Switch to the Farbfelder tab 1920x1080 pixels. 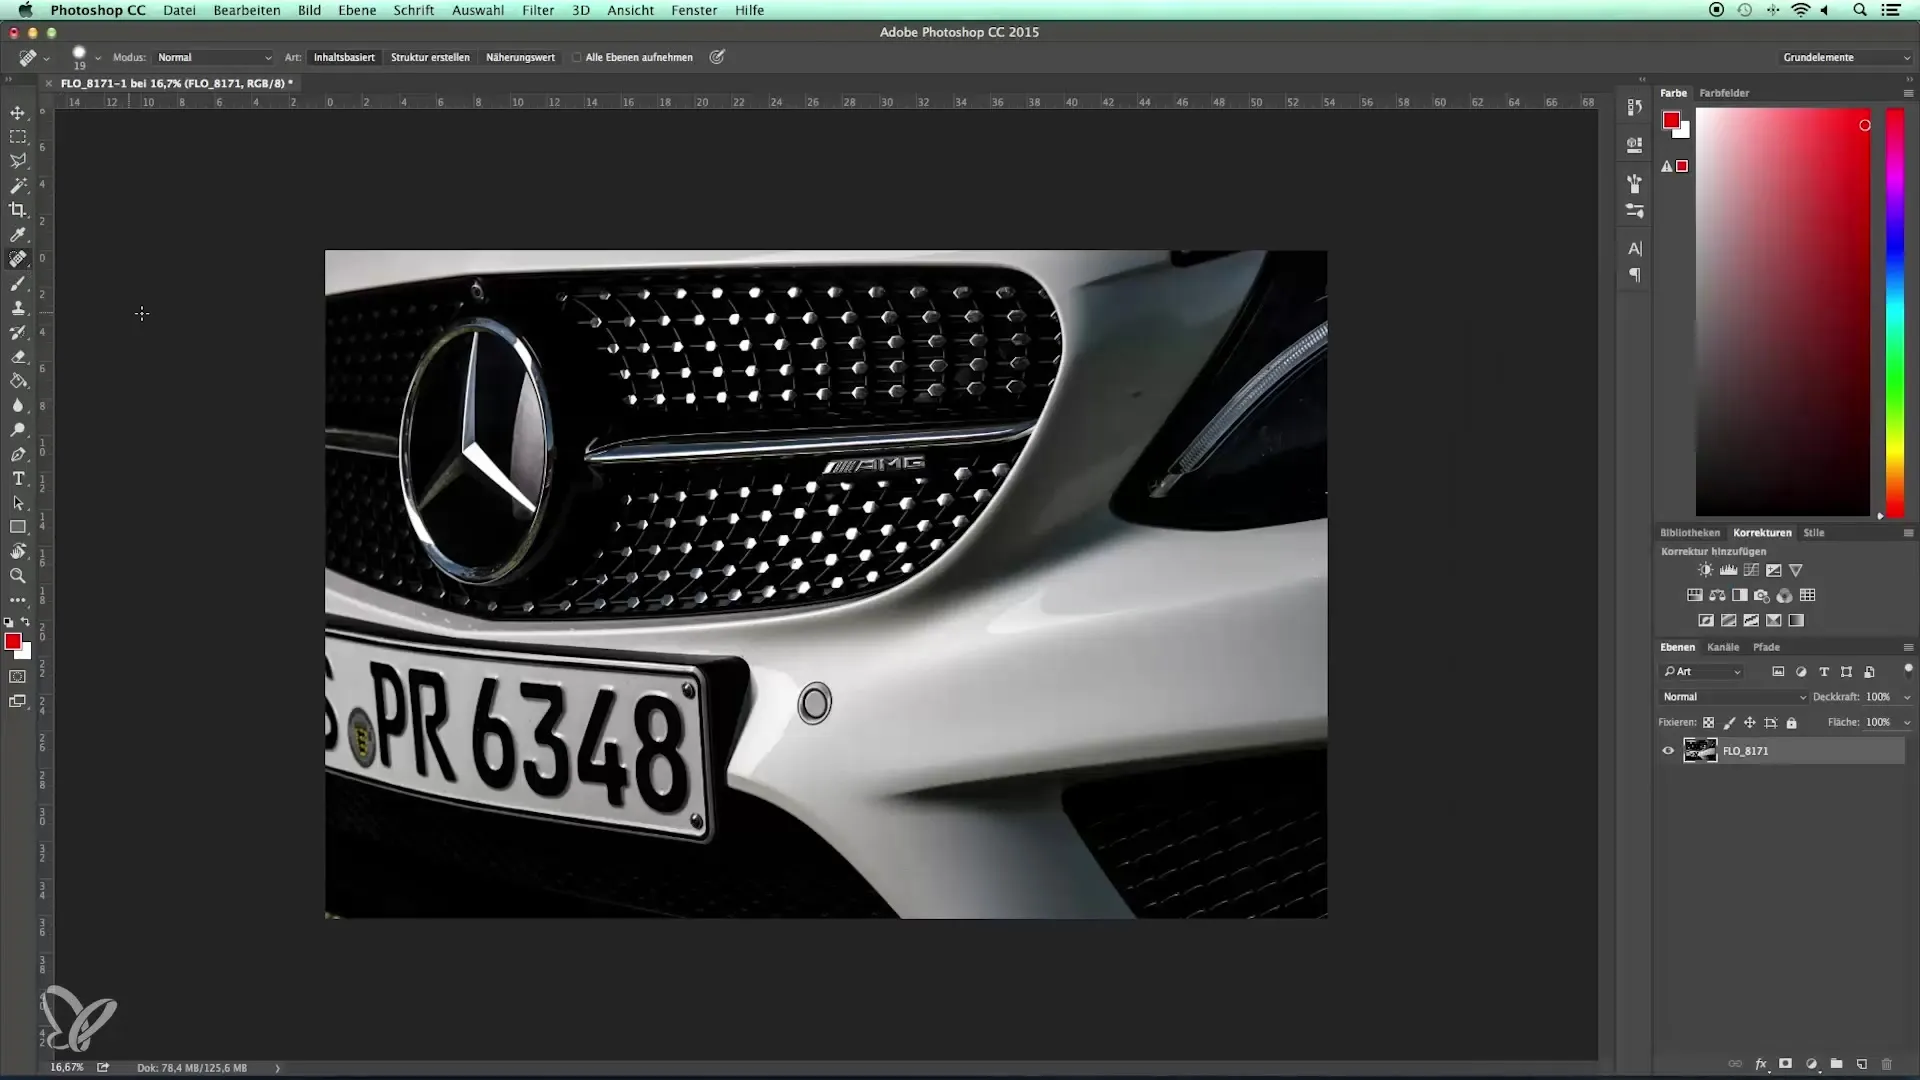(1724, 93)
